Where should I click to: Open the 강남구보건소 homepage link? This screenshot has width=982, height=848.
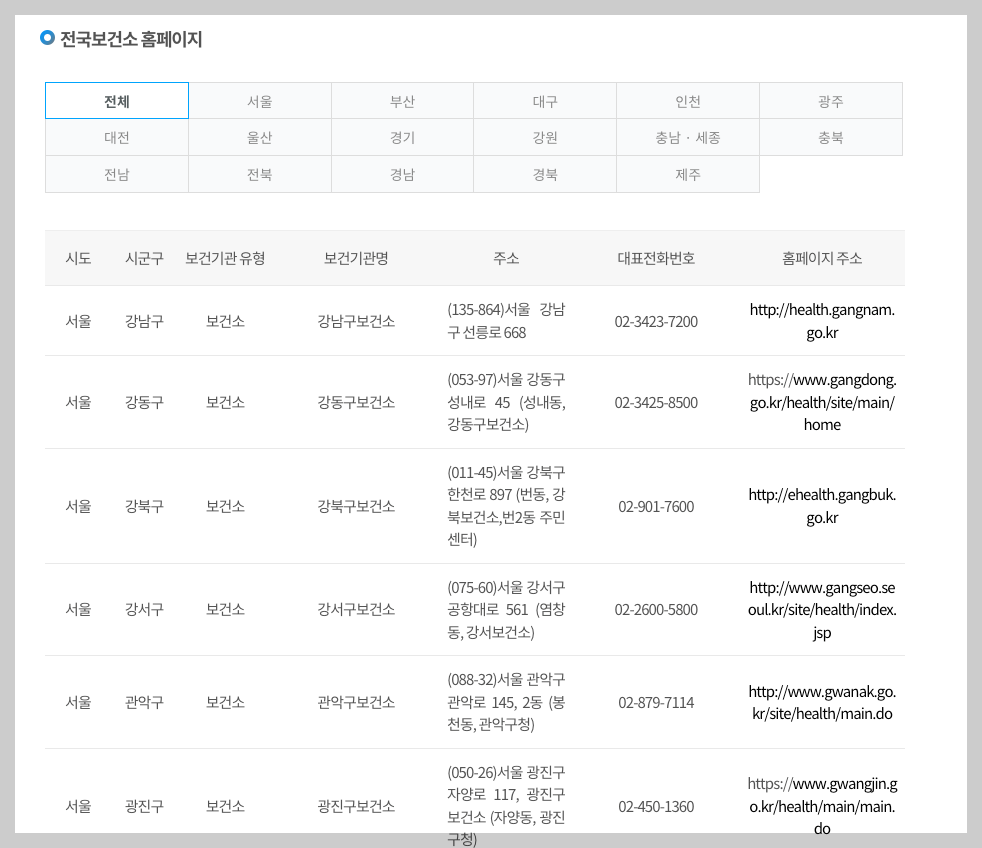coord(822,321)
